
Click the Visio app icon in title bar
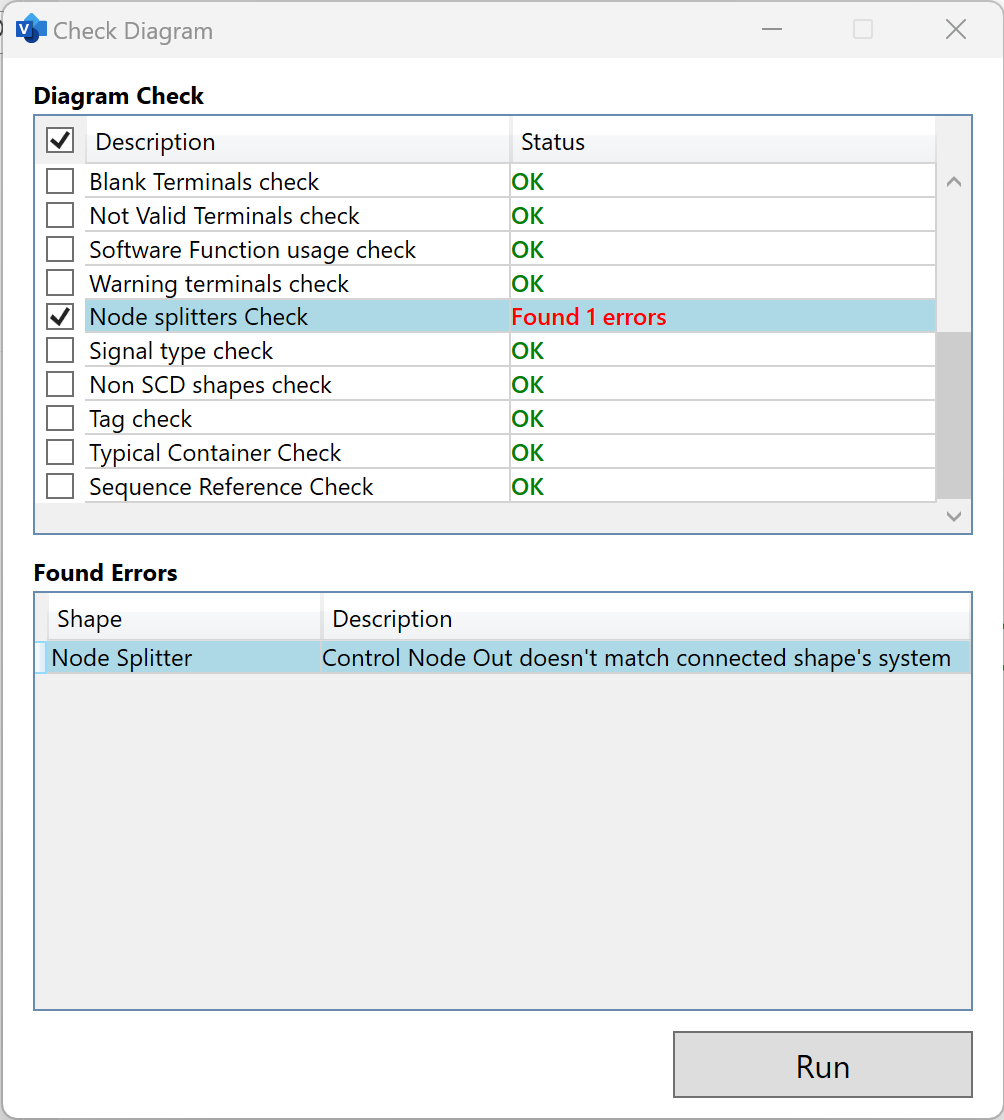(x=31, y=29)
